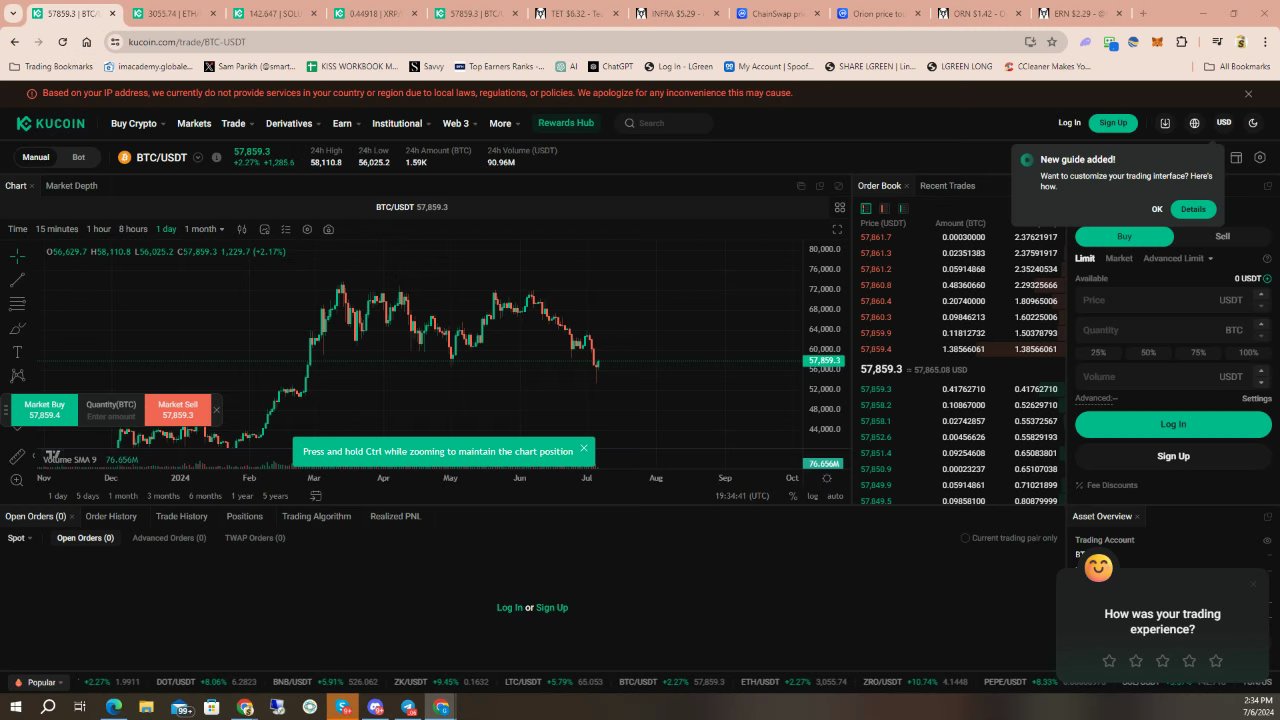Image resolution: width=1280 pixels, height=720 pixels.
Task: Click the Market Buy quick button
Action: (45, 410)
